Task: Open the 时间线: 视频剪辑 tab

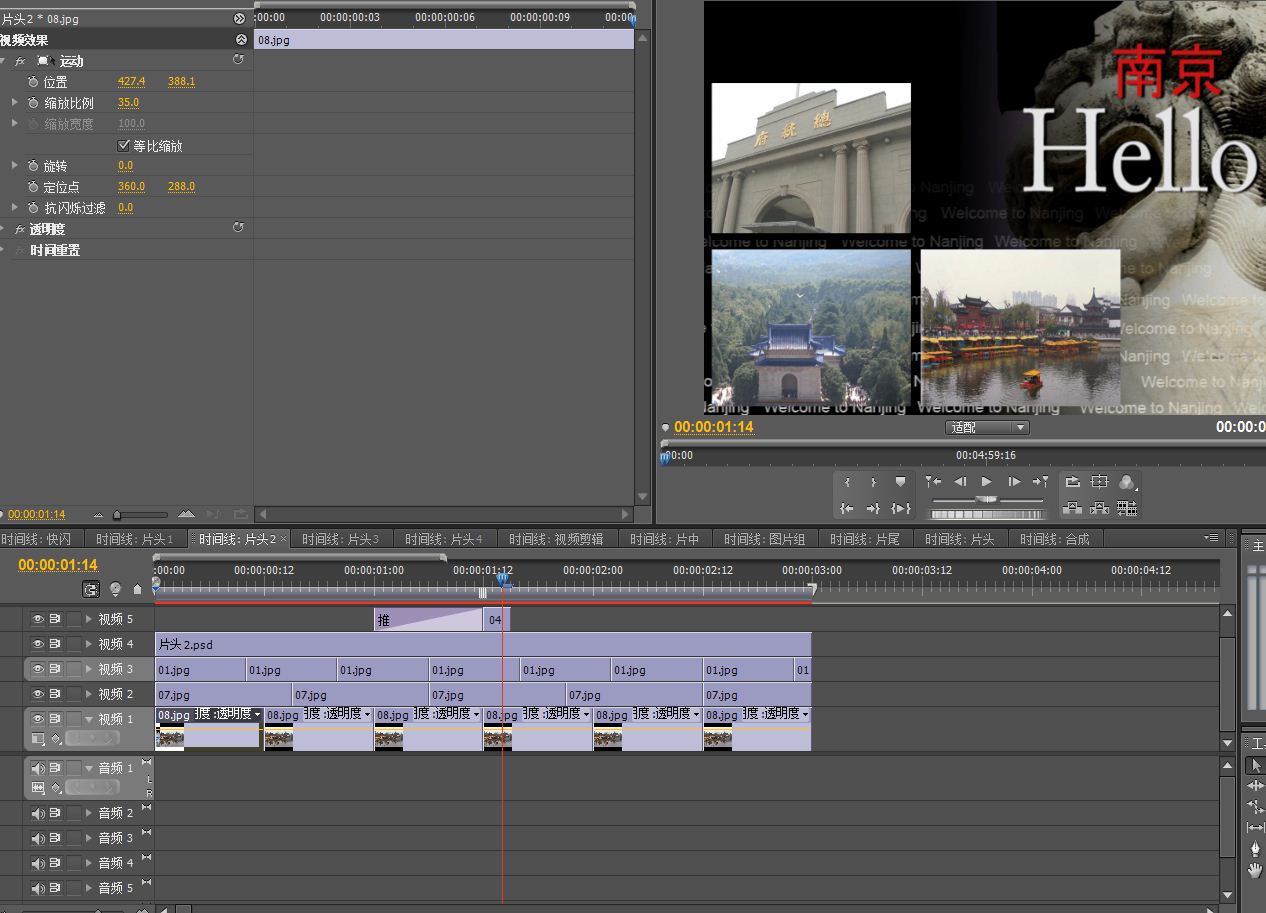Action: coord(556,539)
